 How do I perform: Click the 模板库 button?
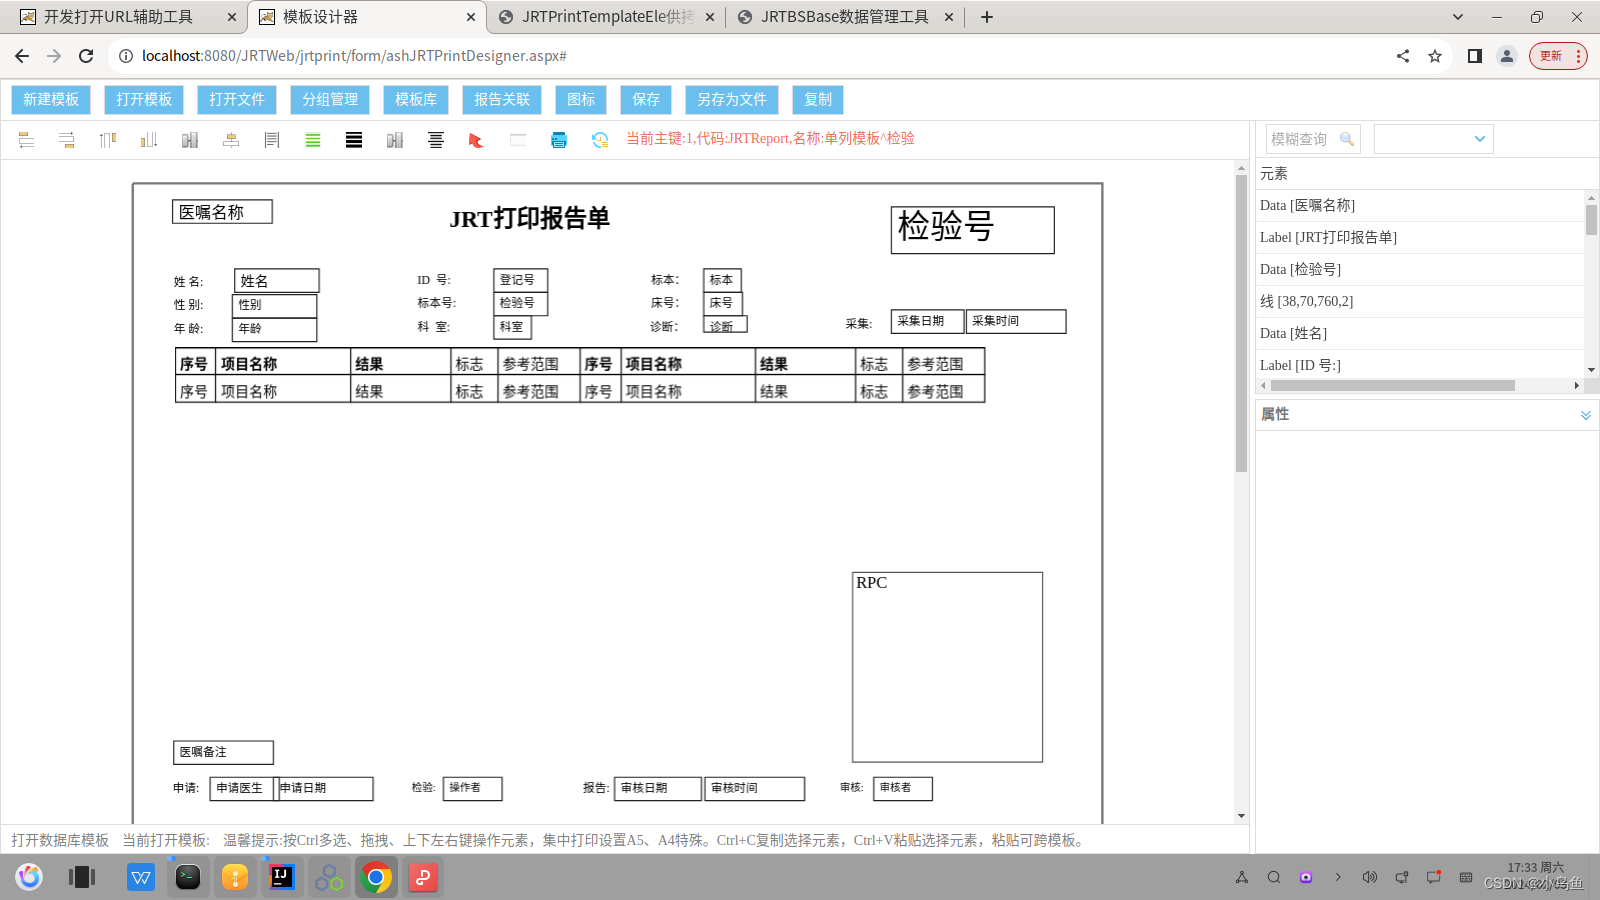point(416,100)
